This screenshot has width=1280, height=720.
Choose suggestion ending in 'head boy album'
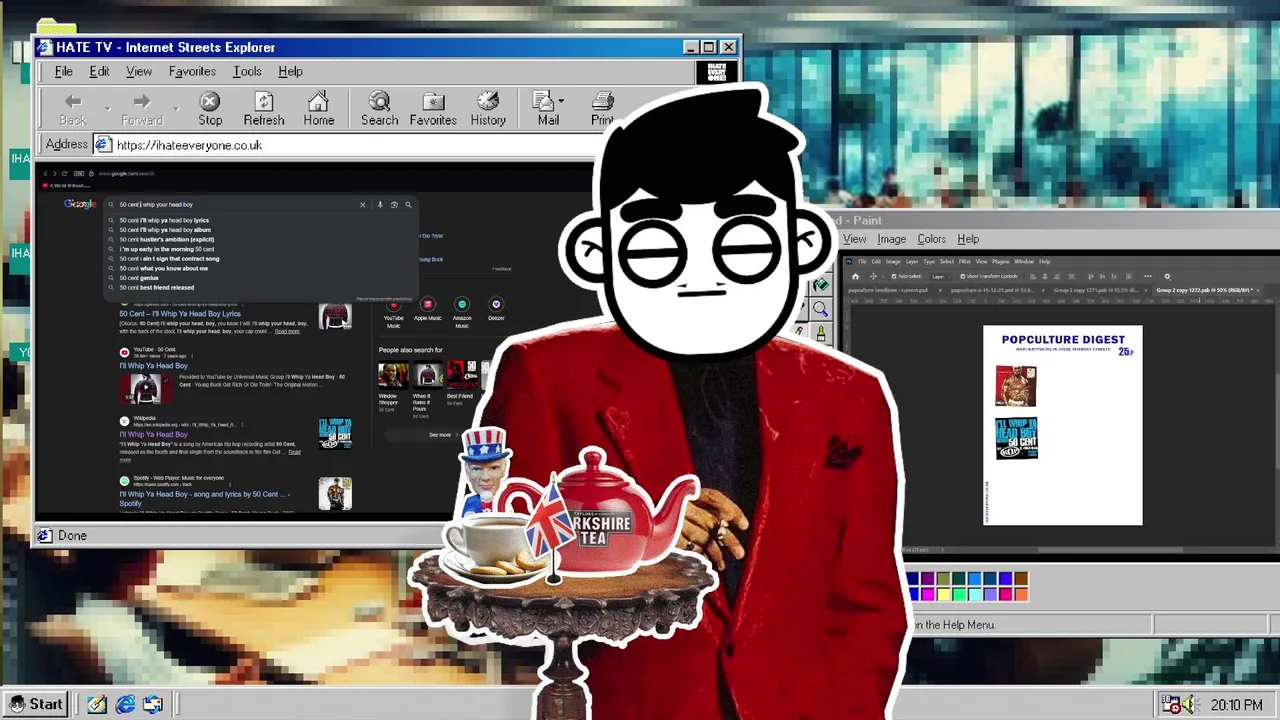(165, 230)
